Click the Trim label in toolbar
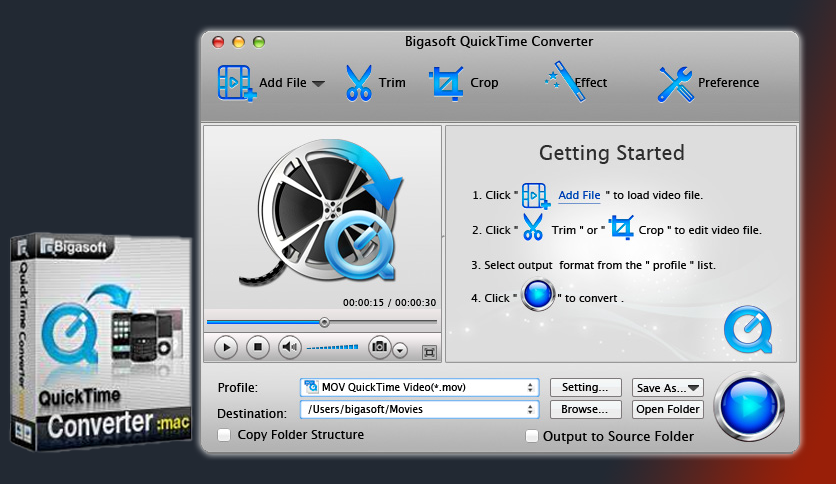This screenshot has height=484, width=836. point(392,83)
